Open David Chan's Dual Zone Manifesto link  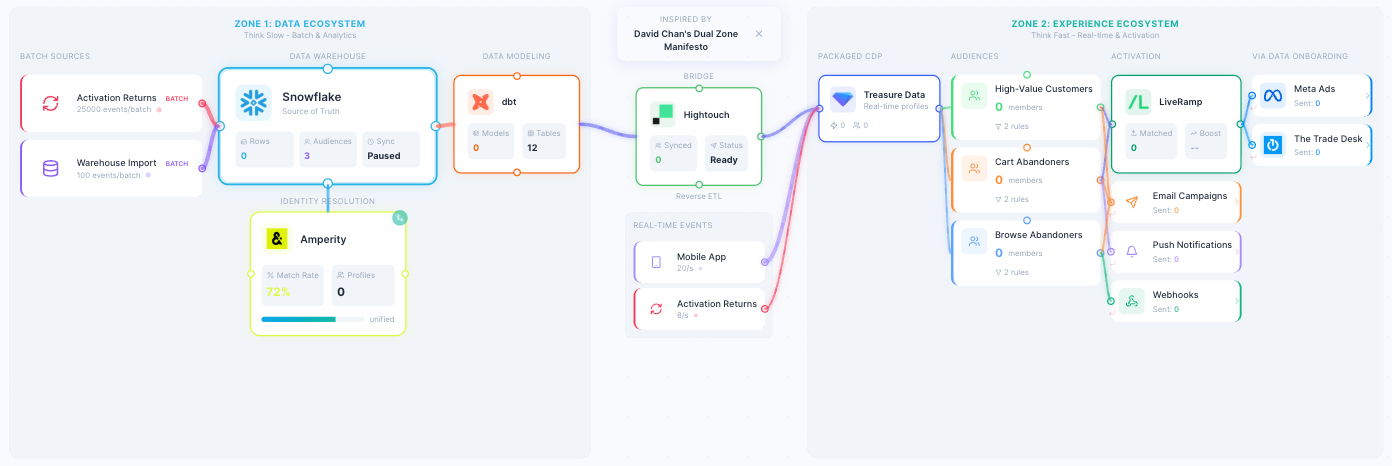point(687,39)
